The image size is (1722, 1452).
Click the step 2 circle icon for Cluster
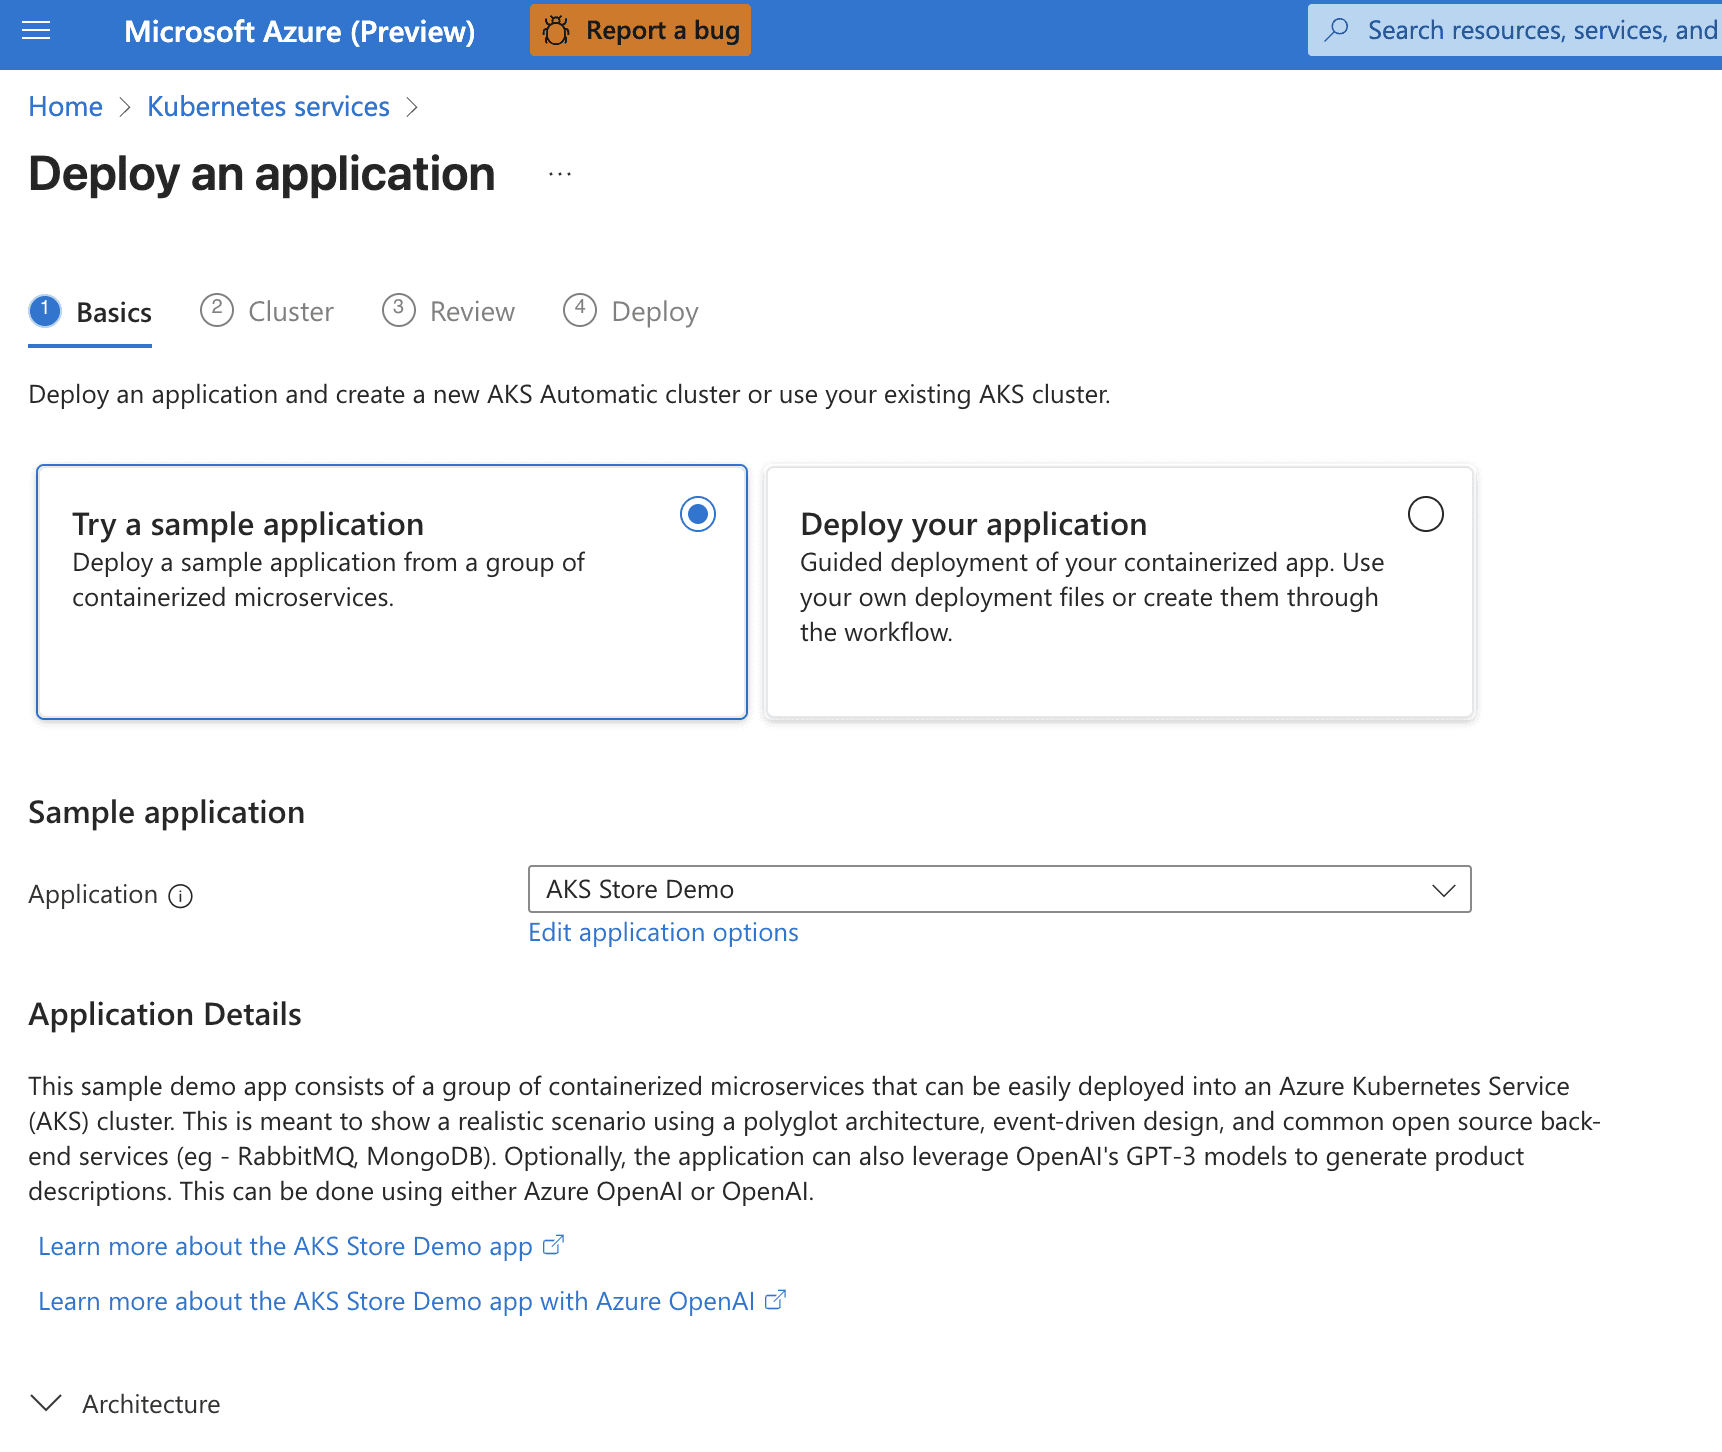pos(217,310)
